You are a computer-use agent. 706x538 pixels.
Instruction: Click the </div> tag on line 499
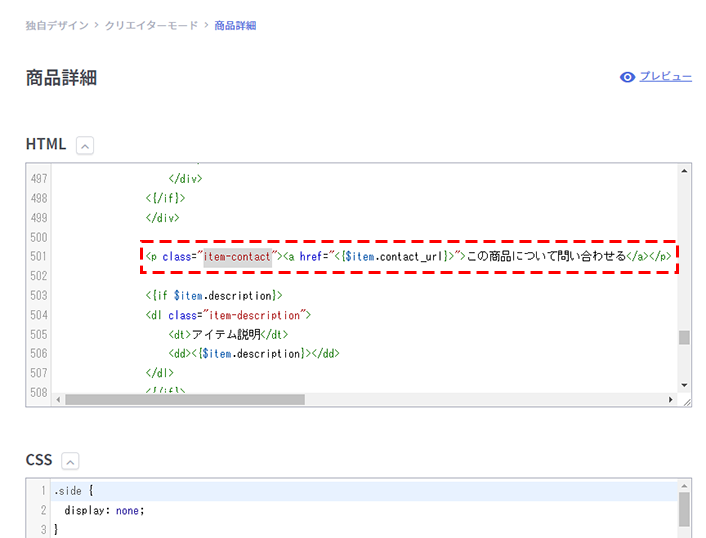[163, 218]
